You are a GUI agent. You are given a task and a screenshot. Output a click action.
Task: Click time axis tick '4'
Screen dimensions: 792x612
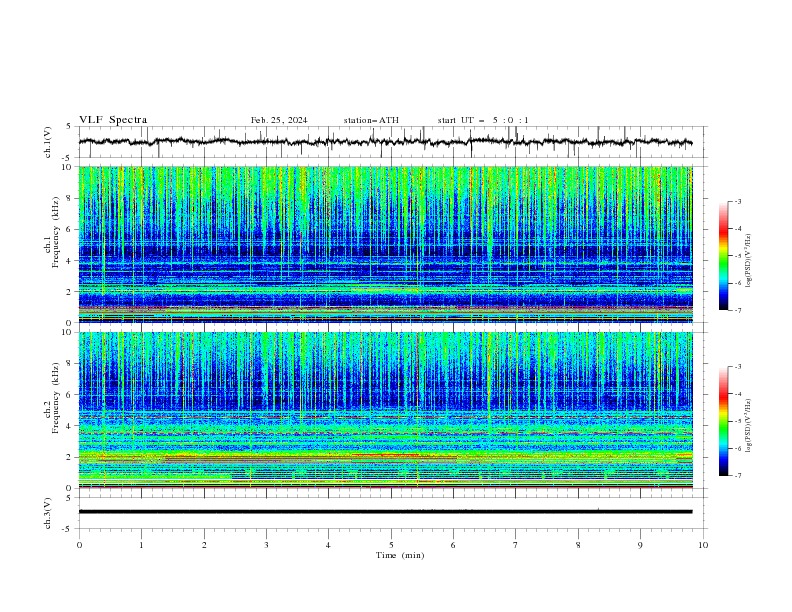pyautogui.click(x=328, y=545)
